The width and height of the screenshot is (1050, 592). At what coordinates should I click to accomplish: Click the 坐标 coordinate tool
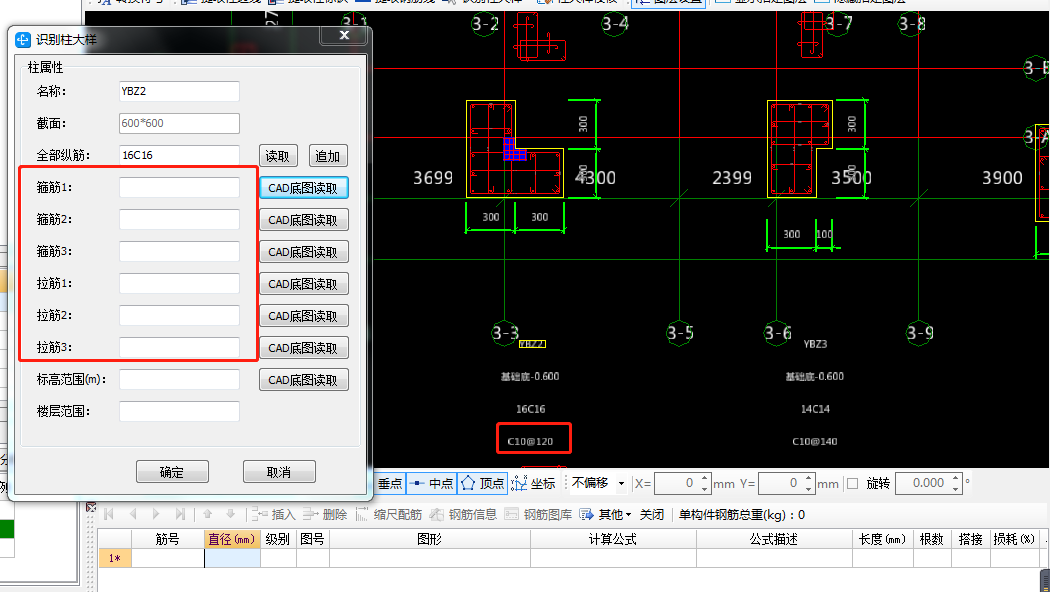tap(533, 484)
